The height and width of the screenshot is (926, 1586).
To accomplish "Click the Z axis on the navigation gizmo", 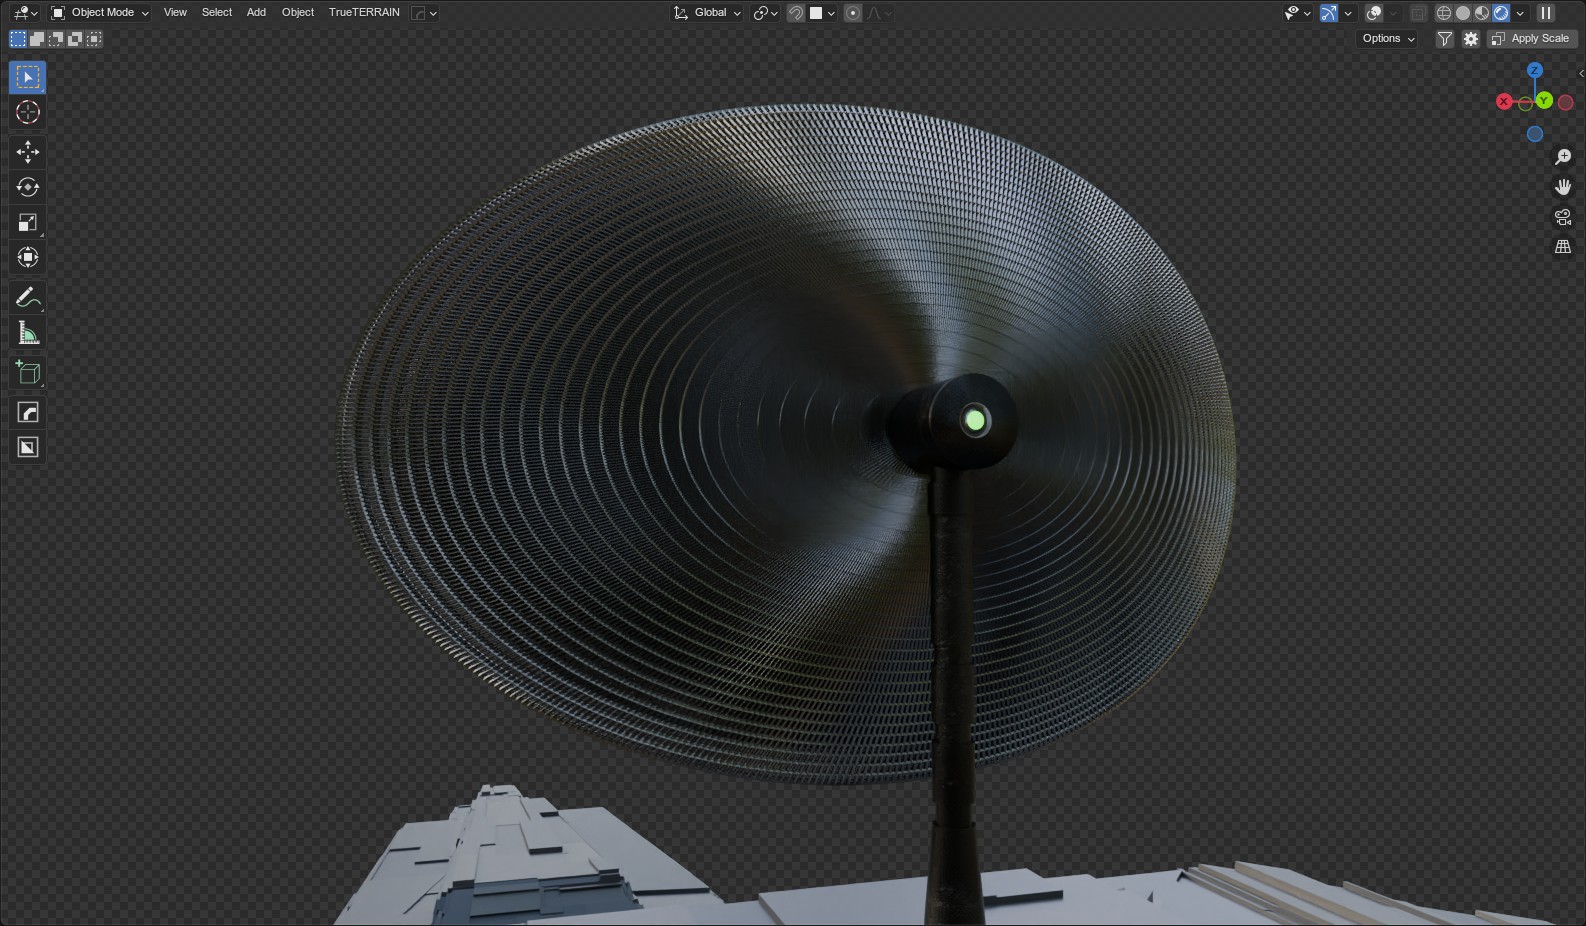I will (1535, 70).
